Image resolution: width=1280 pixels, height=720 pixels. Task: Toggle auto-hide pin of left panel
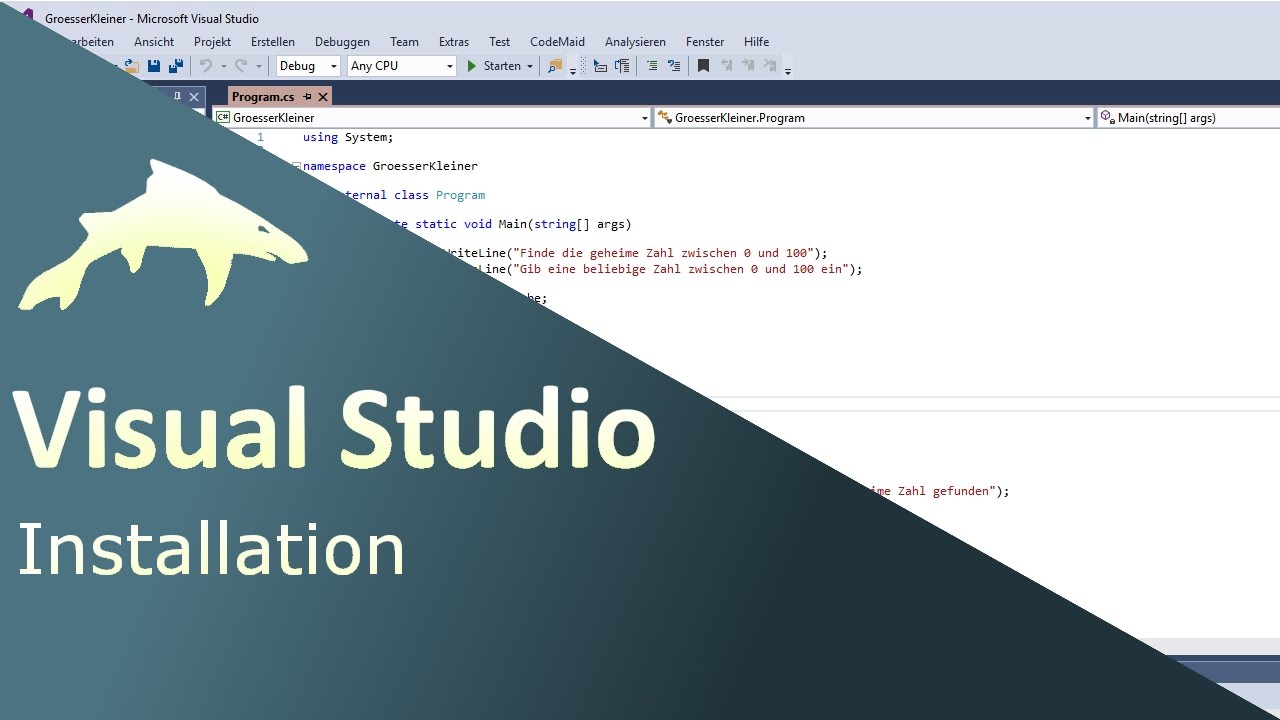(178, 96)
